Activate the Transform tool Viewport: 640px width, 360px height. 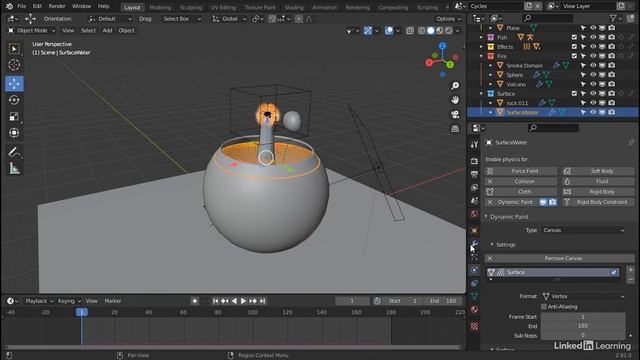tap(14, 133)
